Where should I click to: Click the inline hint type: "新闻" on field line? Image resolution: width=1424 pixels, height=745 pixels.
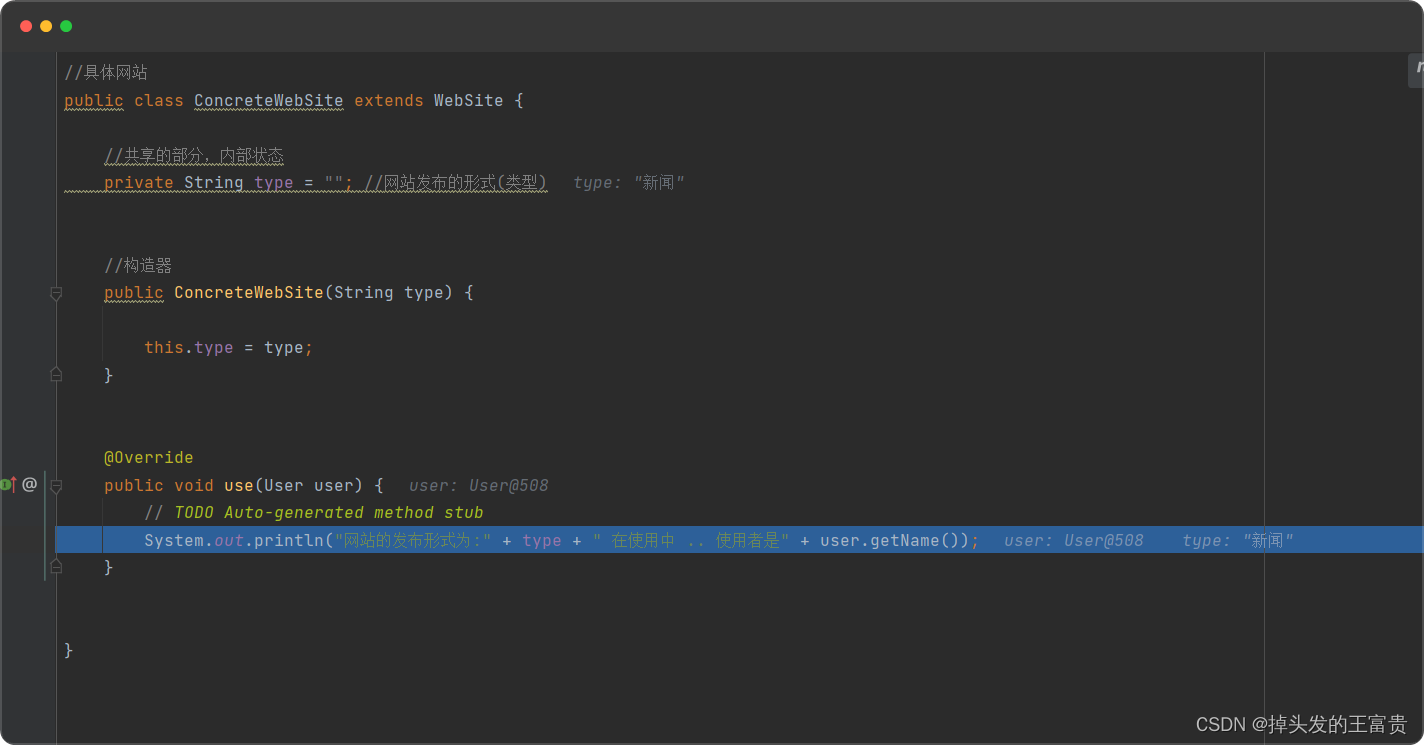(629, 182)
